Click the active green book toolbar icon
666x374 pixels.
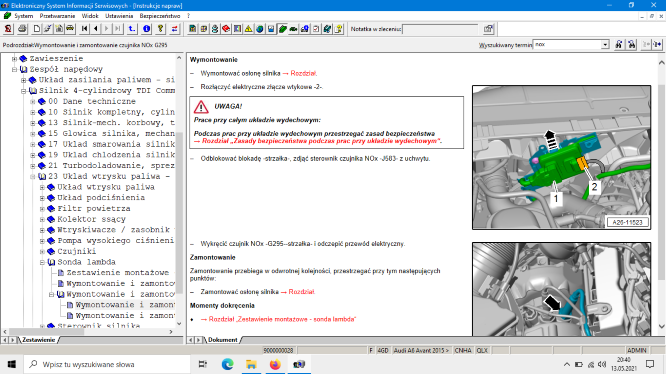(x=282, y=29)
